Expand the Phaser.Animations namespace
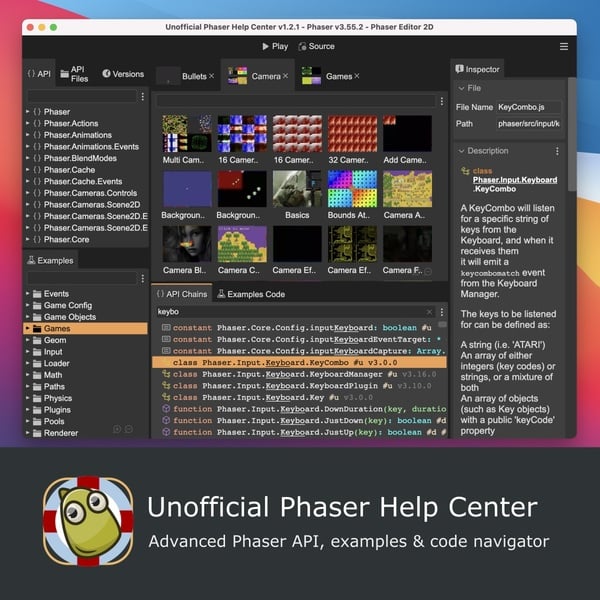The image size is (600, 600). click(x=28, y=135)
